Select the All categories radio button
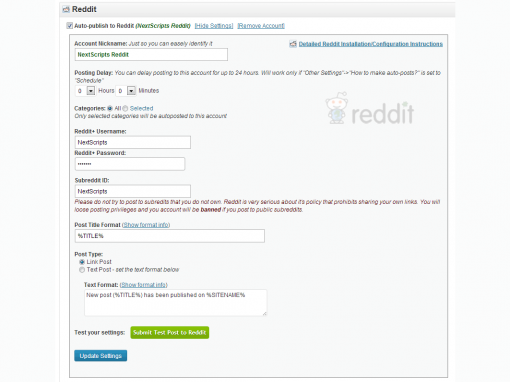This screenshot has width=510, height=382. tap(110, 108)
